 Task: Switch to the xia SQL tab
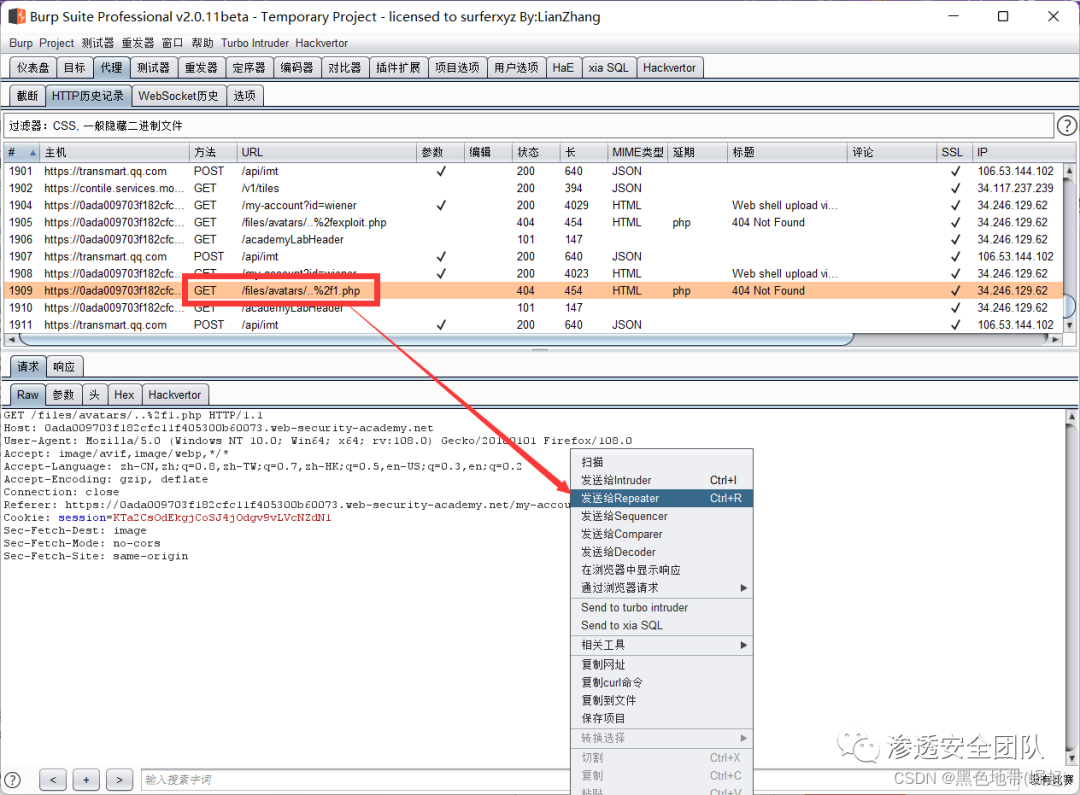coord(608,68)
